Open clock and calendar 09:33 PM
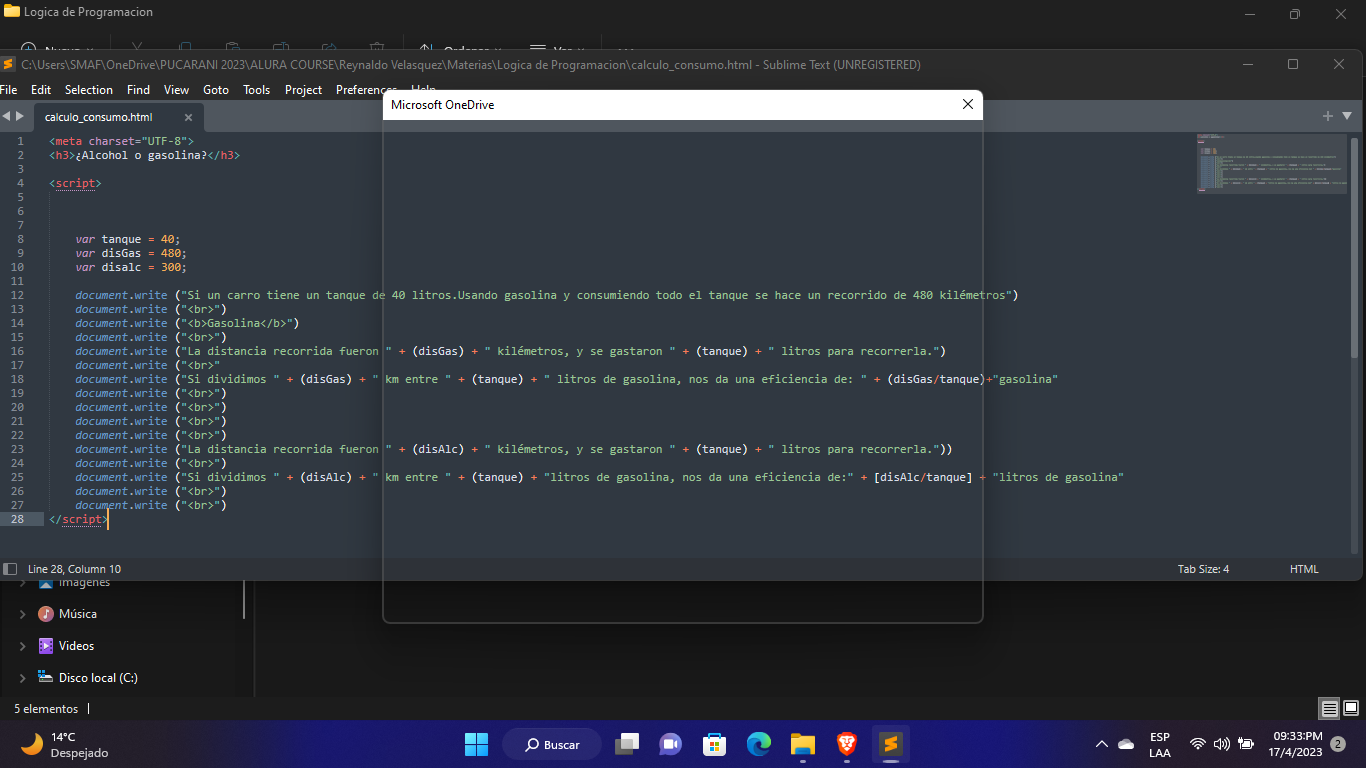 (1297, 744)
